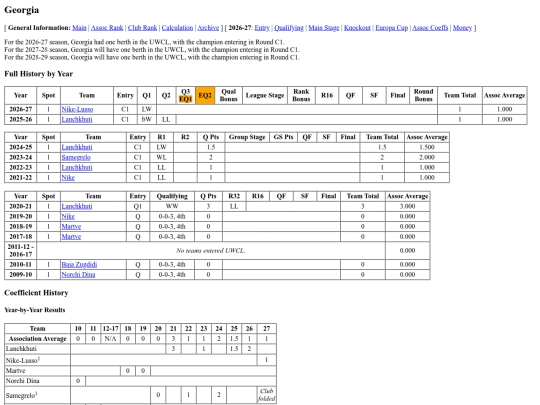Open the Europa Cup link
Image resolution: width=540 pixels, height=405 pixels.
(x=391, y=28)
